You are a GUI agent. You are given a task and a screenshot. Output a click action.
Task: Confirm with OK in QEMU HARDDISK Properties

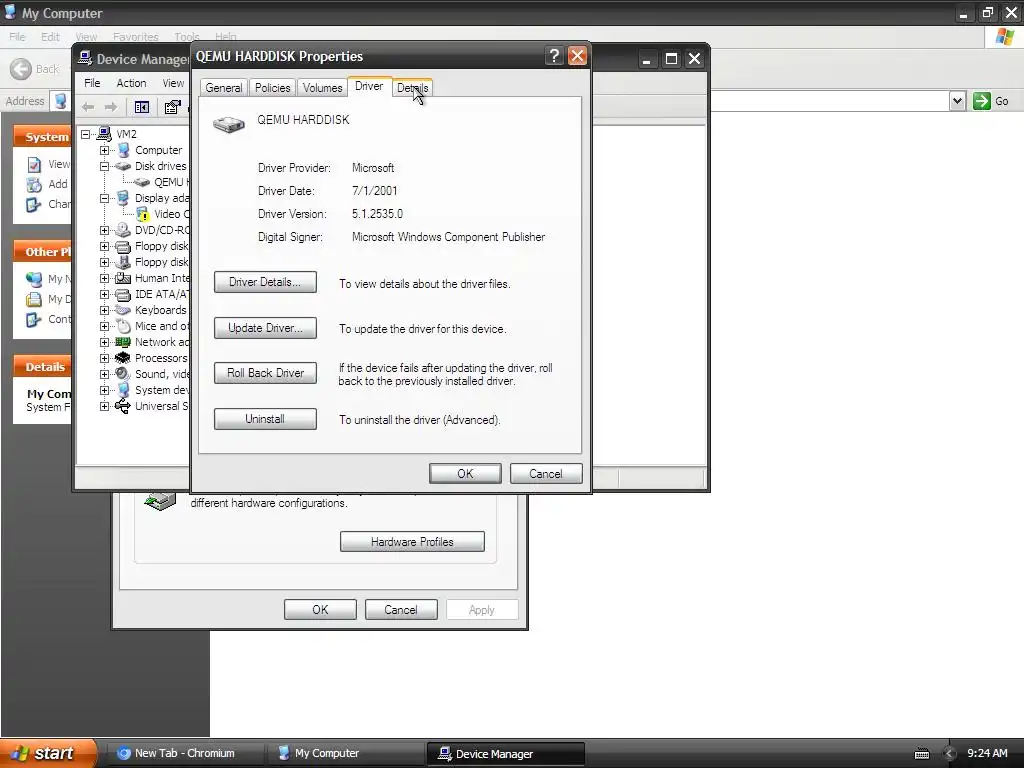(465, 473)
